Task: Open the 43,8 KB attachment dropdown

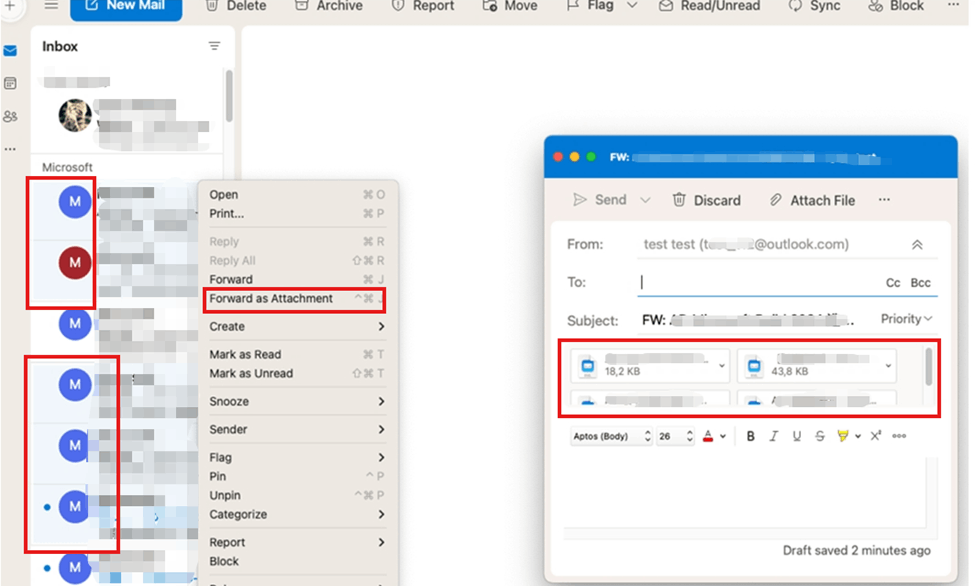Action: [x=888, y=366]
